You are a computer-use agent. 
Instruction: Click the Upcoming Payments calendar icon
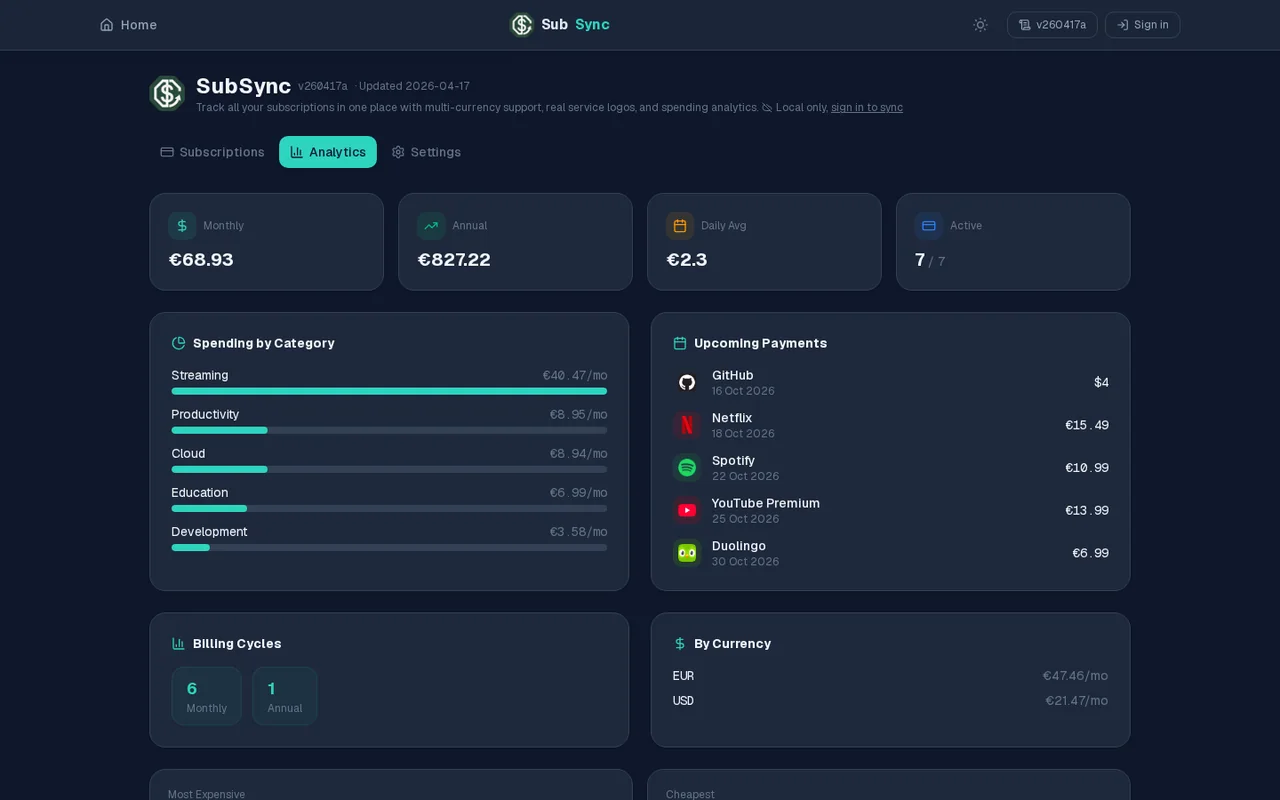tap(680, 343)
